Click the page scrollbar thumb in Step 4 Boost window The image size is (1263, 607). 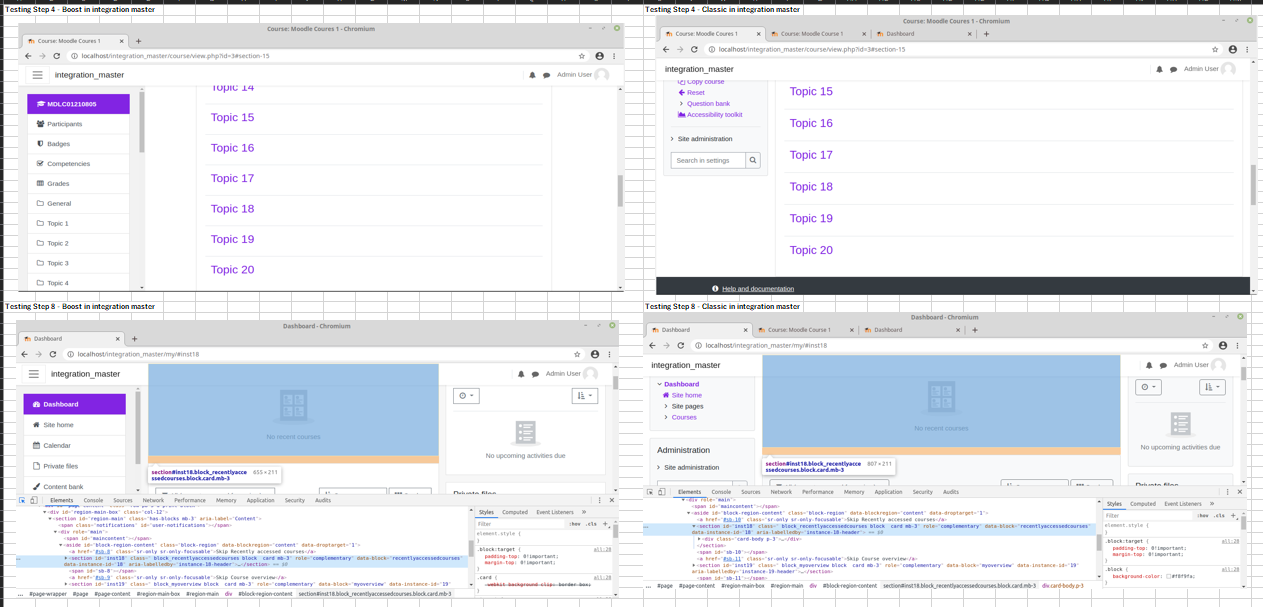[x=620, y=190]
